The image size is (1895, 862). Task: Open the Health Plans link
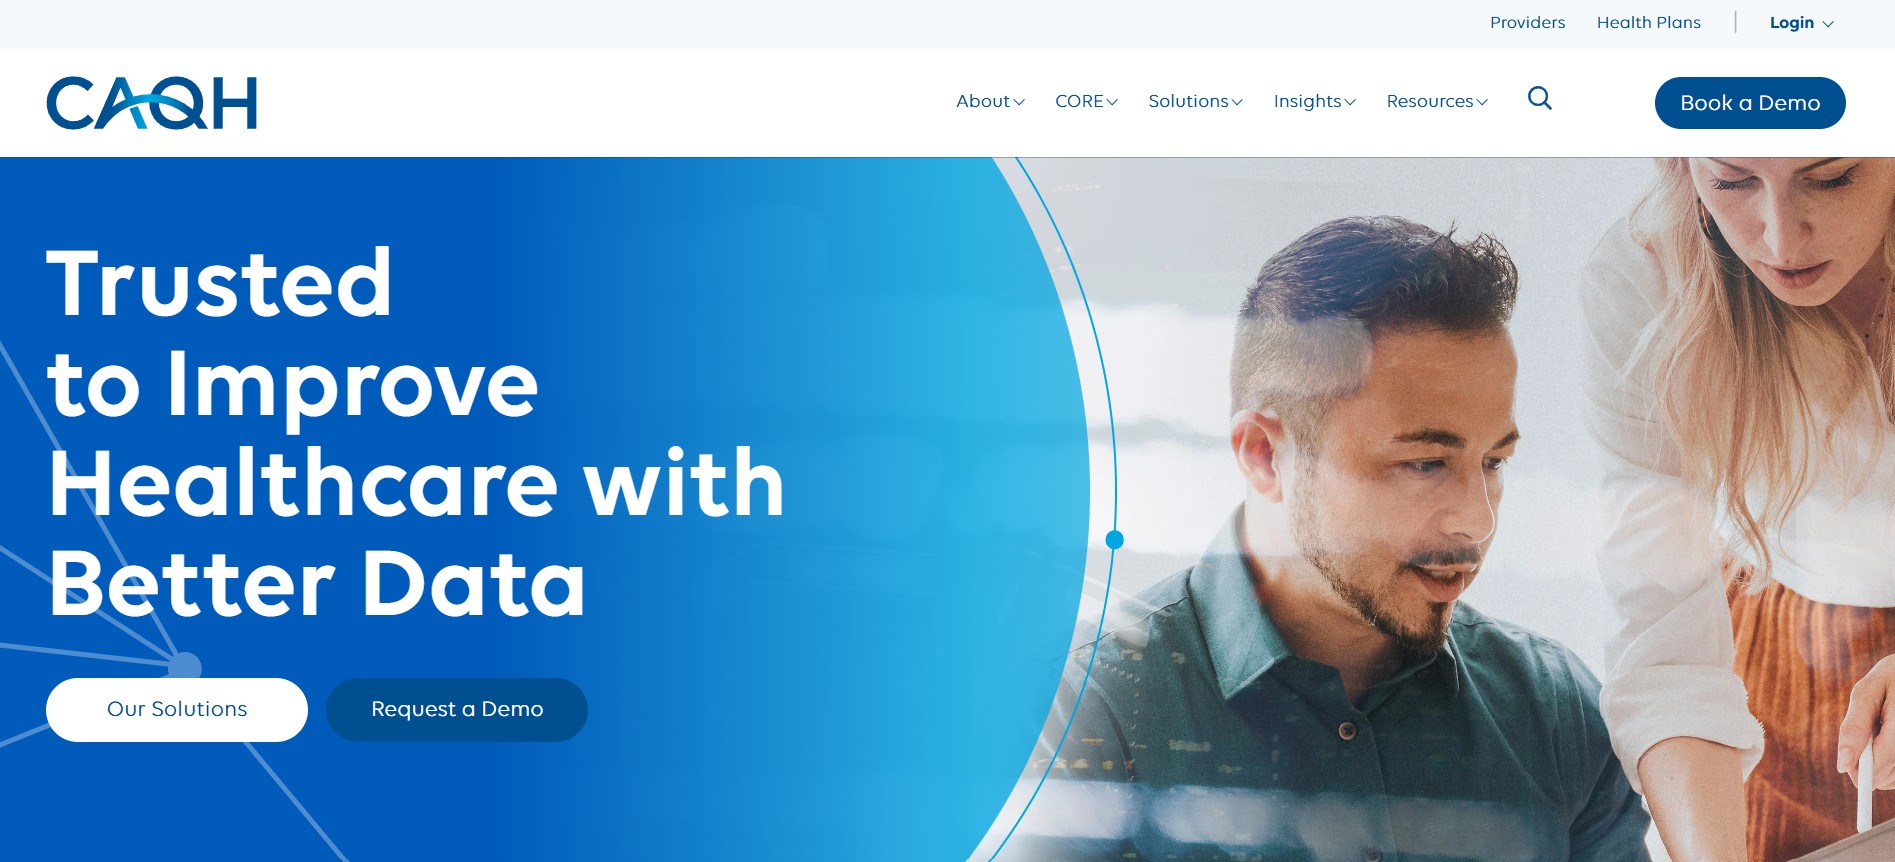pyautogui.click(x=1648, y=22)
